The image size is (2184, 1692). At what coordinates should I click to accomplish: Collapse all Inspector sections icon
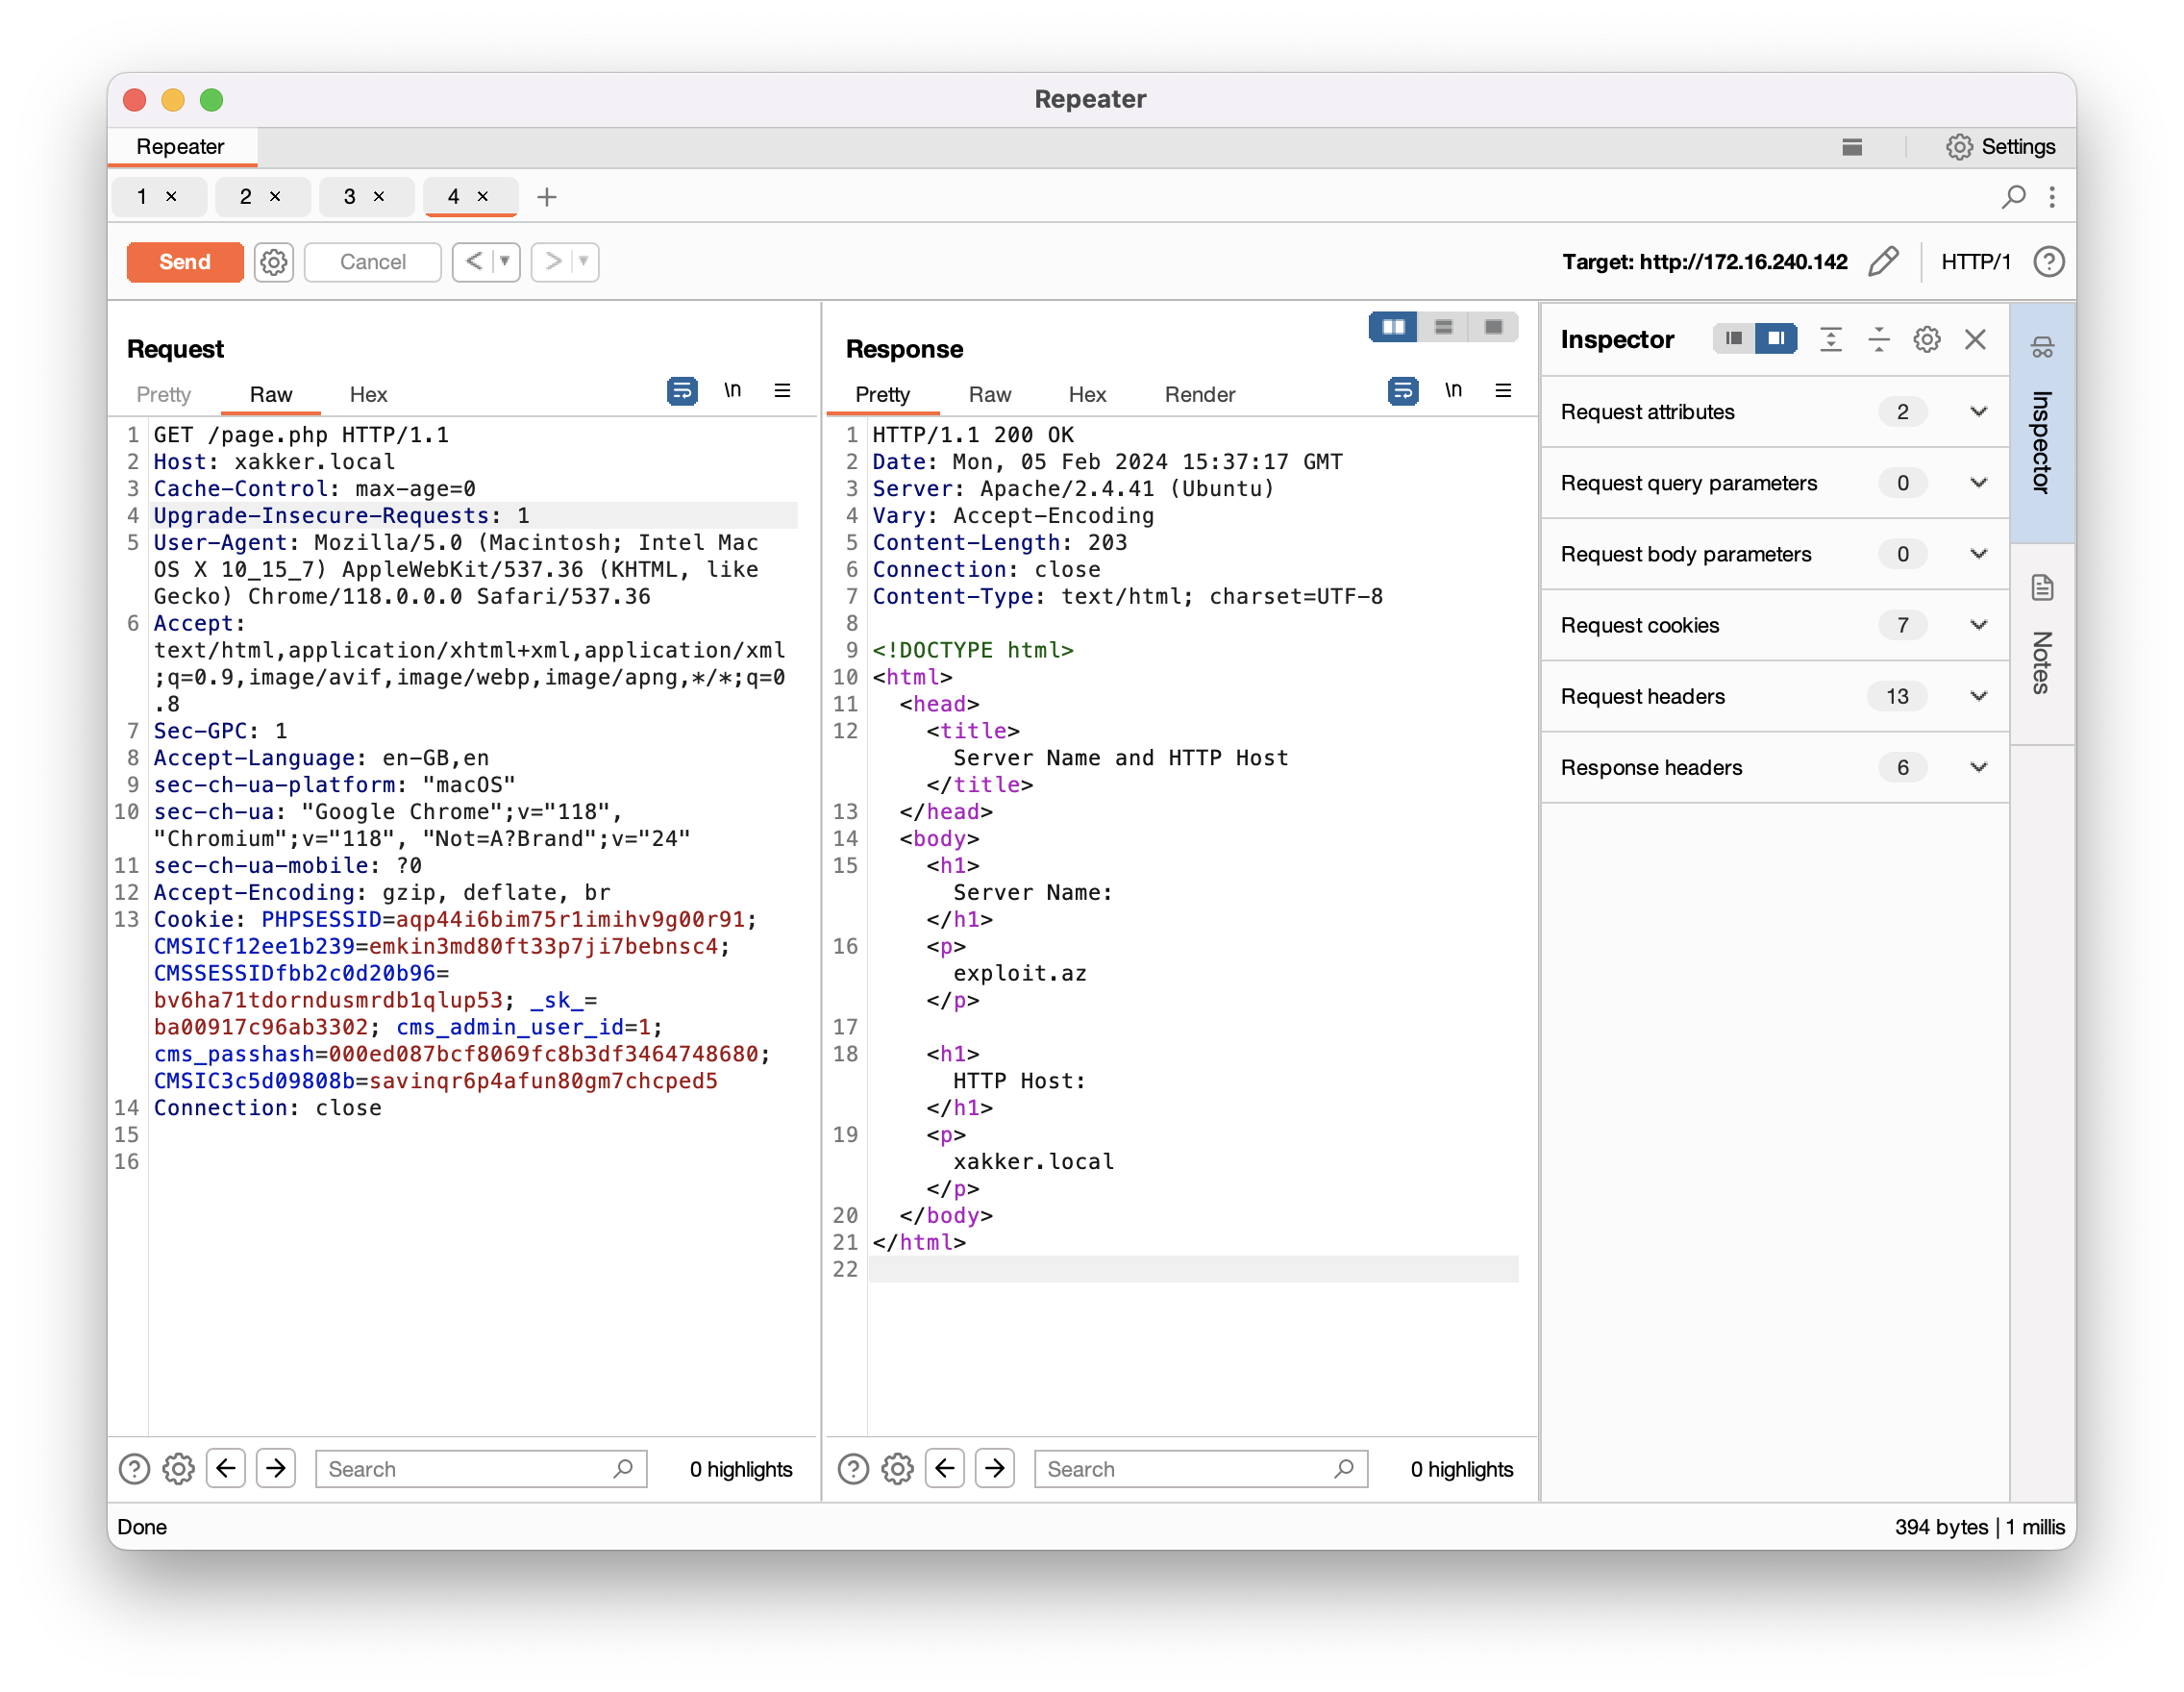[1879, 339]
